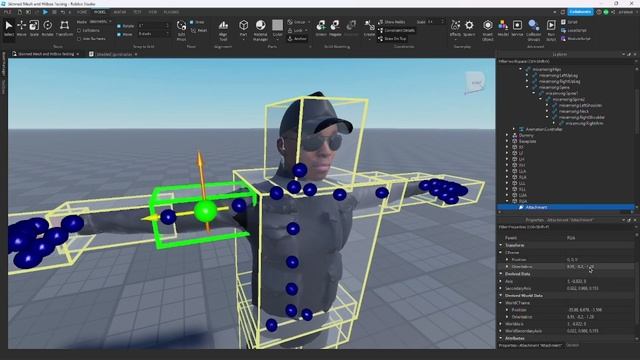Toggle the Move snap checkbox

click(x=119, y=34)
